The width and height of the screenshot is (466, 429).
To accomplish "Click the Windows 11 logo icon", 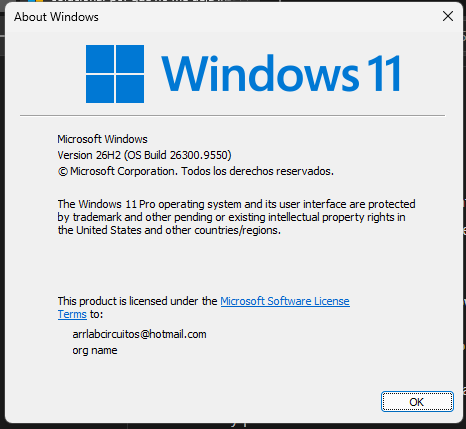I will [x=115, y=74].
